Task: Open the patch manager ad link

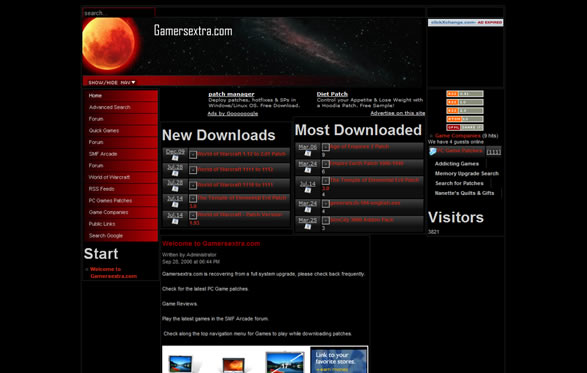Action: pyautogui.click(x=231, y=94)
